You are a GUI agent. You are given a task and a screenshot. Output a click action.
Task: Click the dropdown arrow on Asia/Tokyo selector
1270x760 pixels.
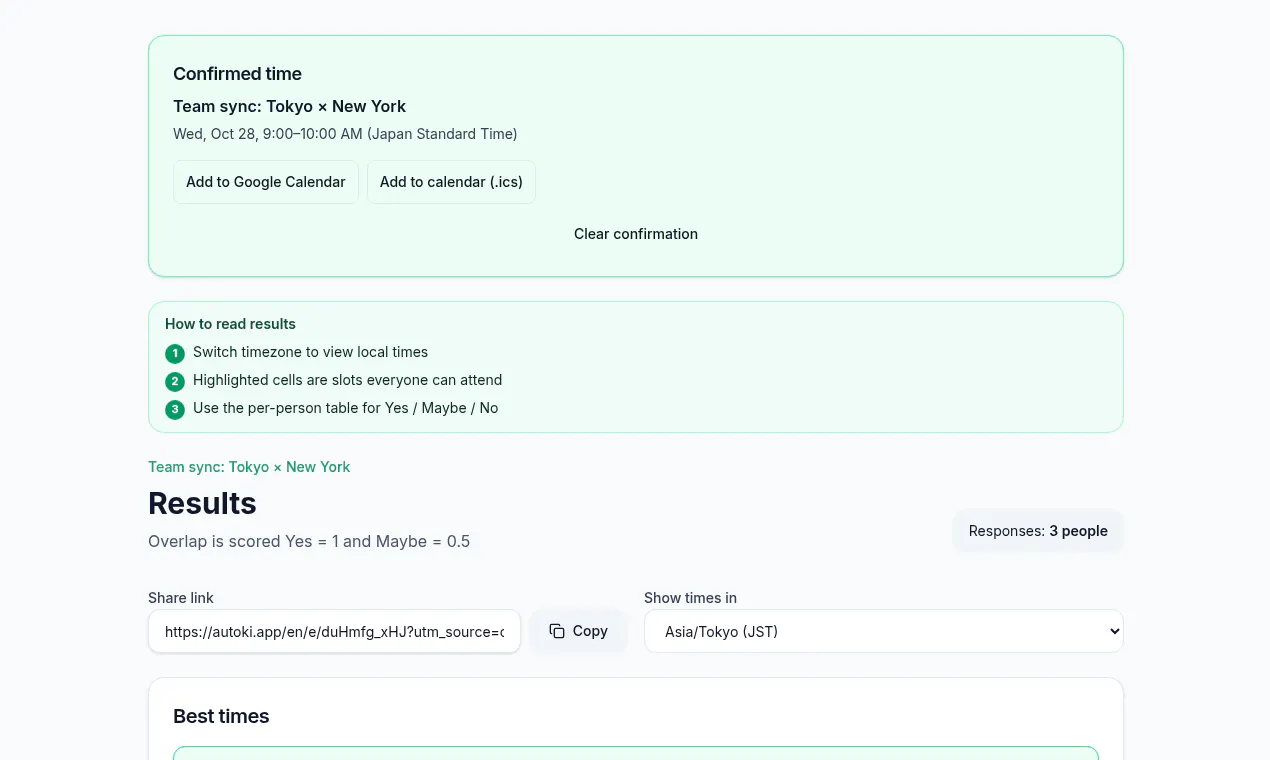coord(1115,631)
